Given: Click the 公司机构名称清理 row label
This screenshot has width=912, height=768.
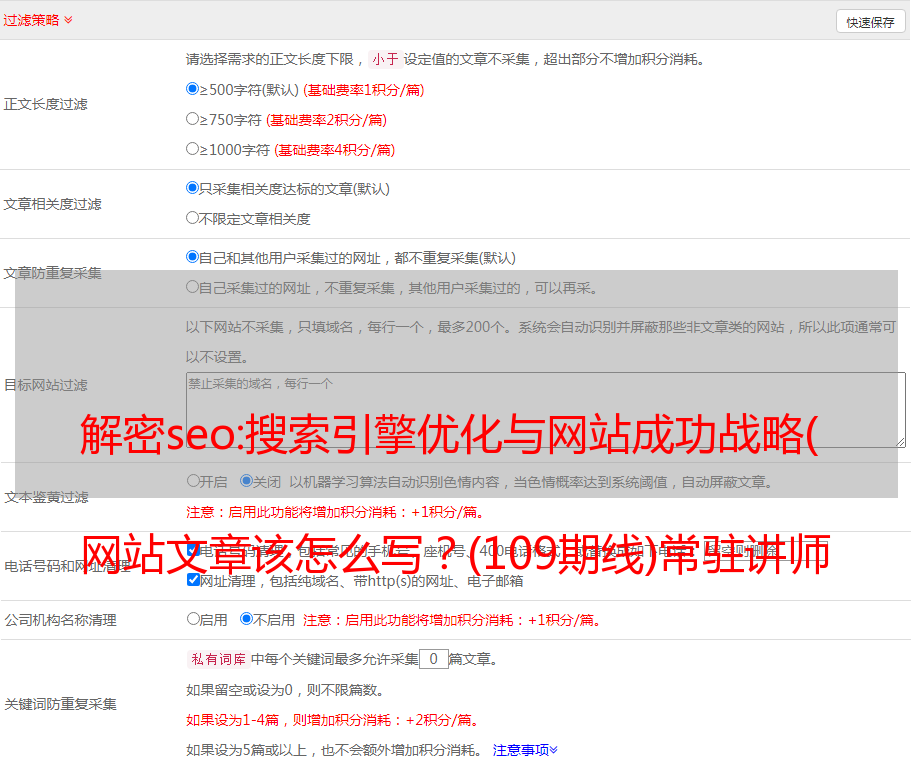Looking at the screenshot, I should click(60, 620).
